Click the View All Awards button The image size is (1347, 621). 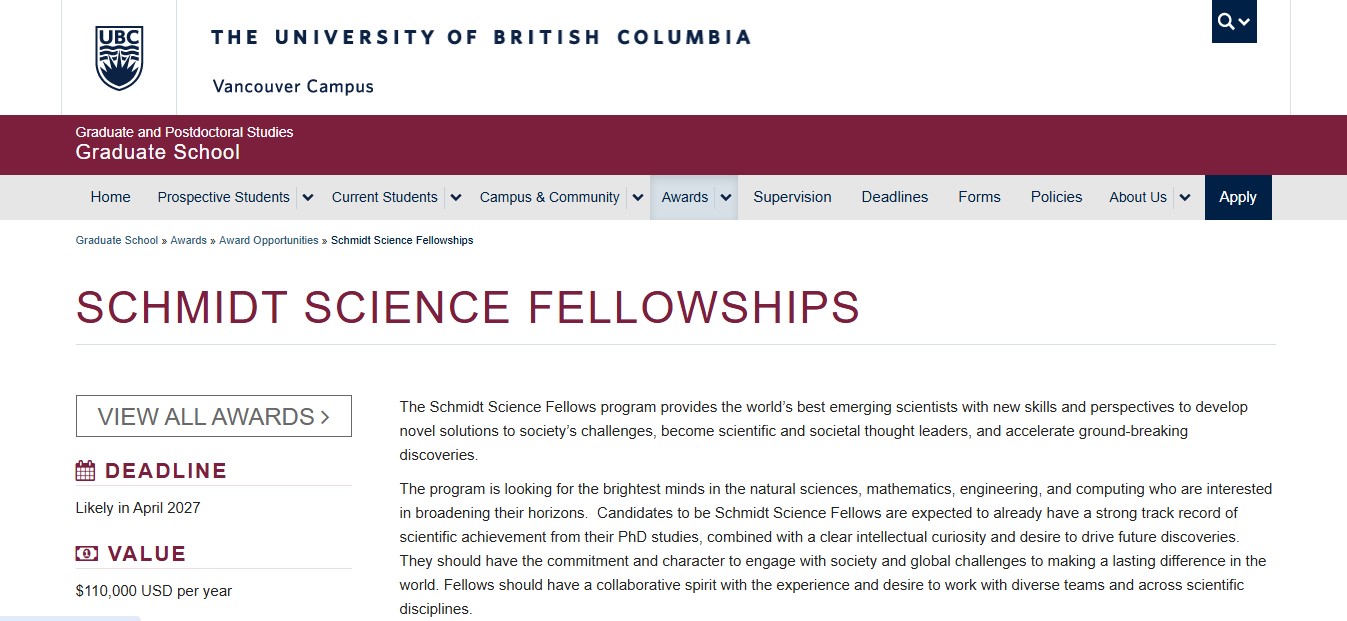tap(214, 416)
